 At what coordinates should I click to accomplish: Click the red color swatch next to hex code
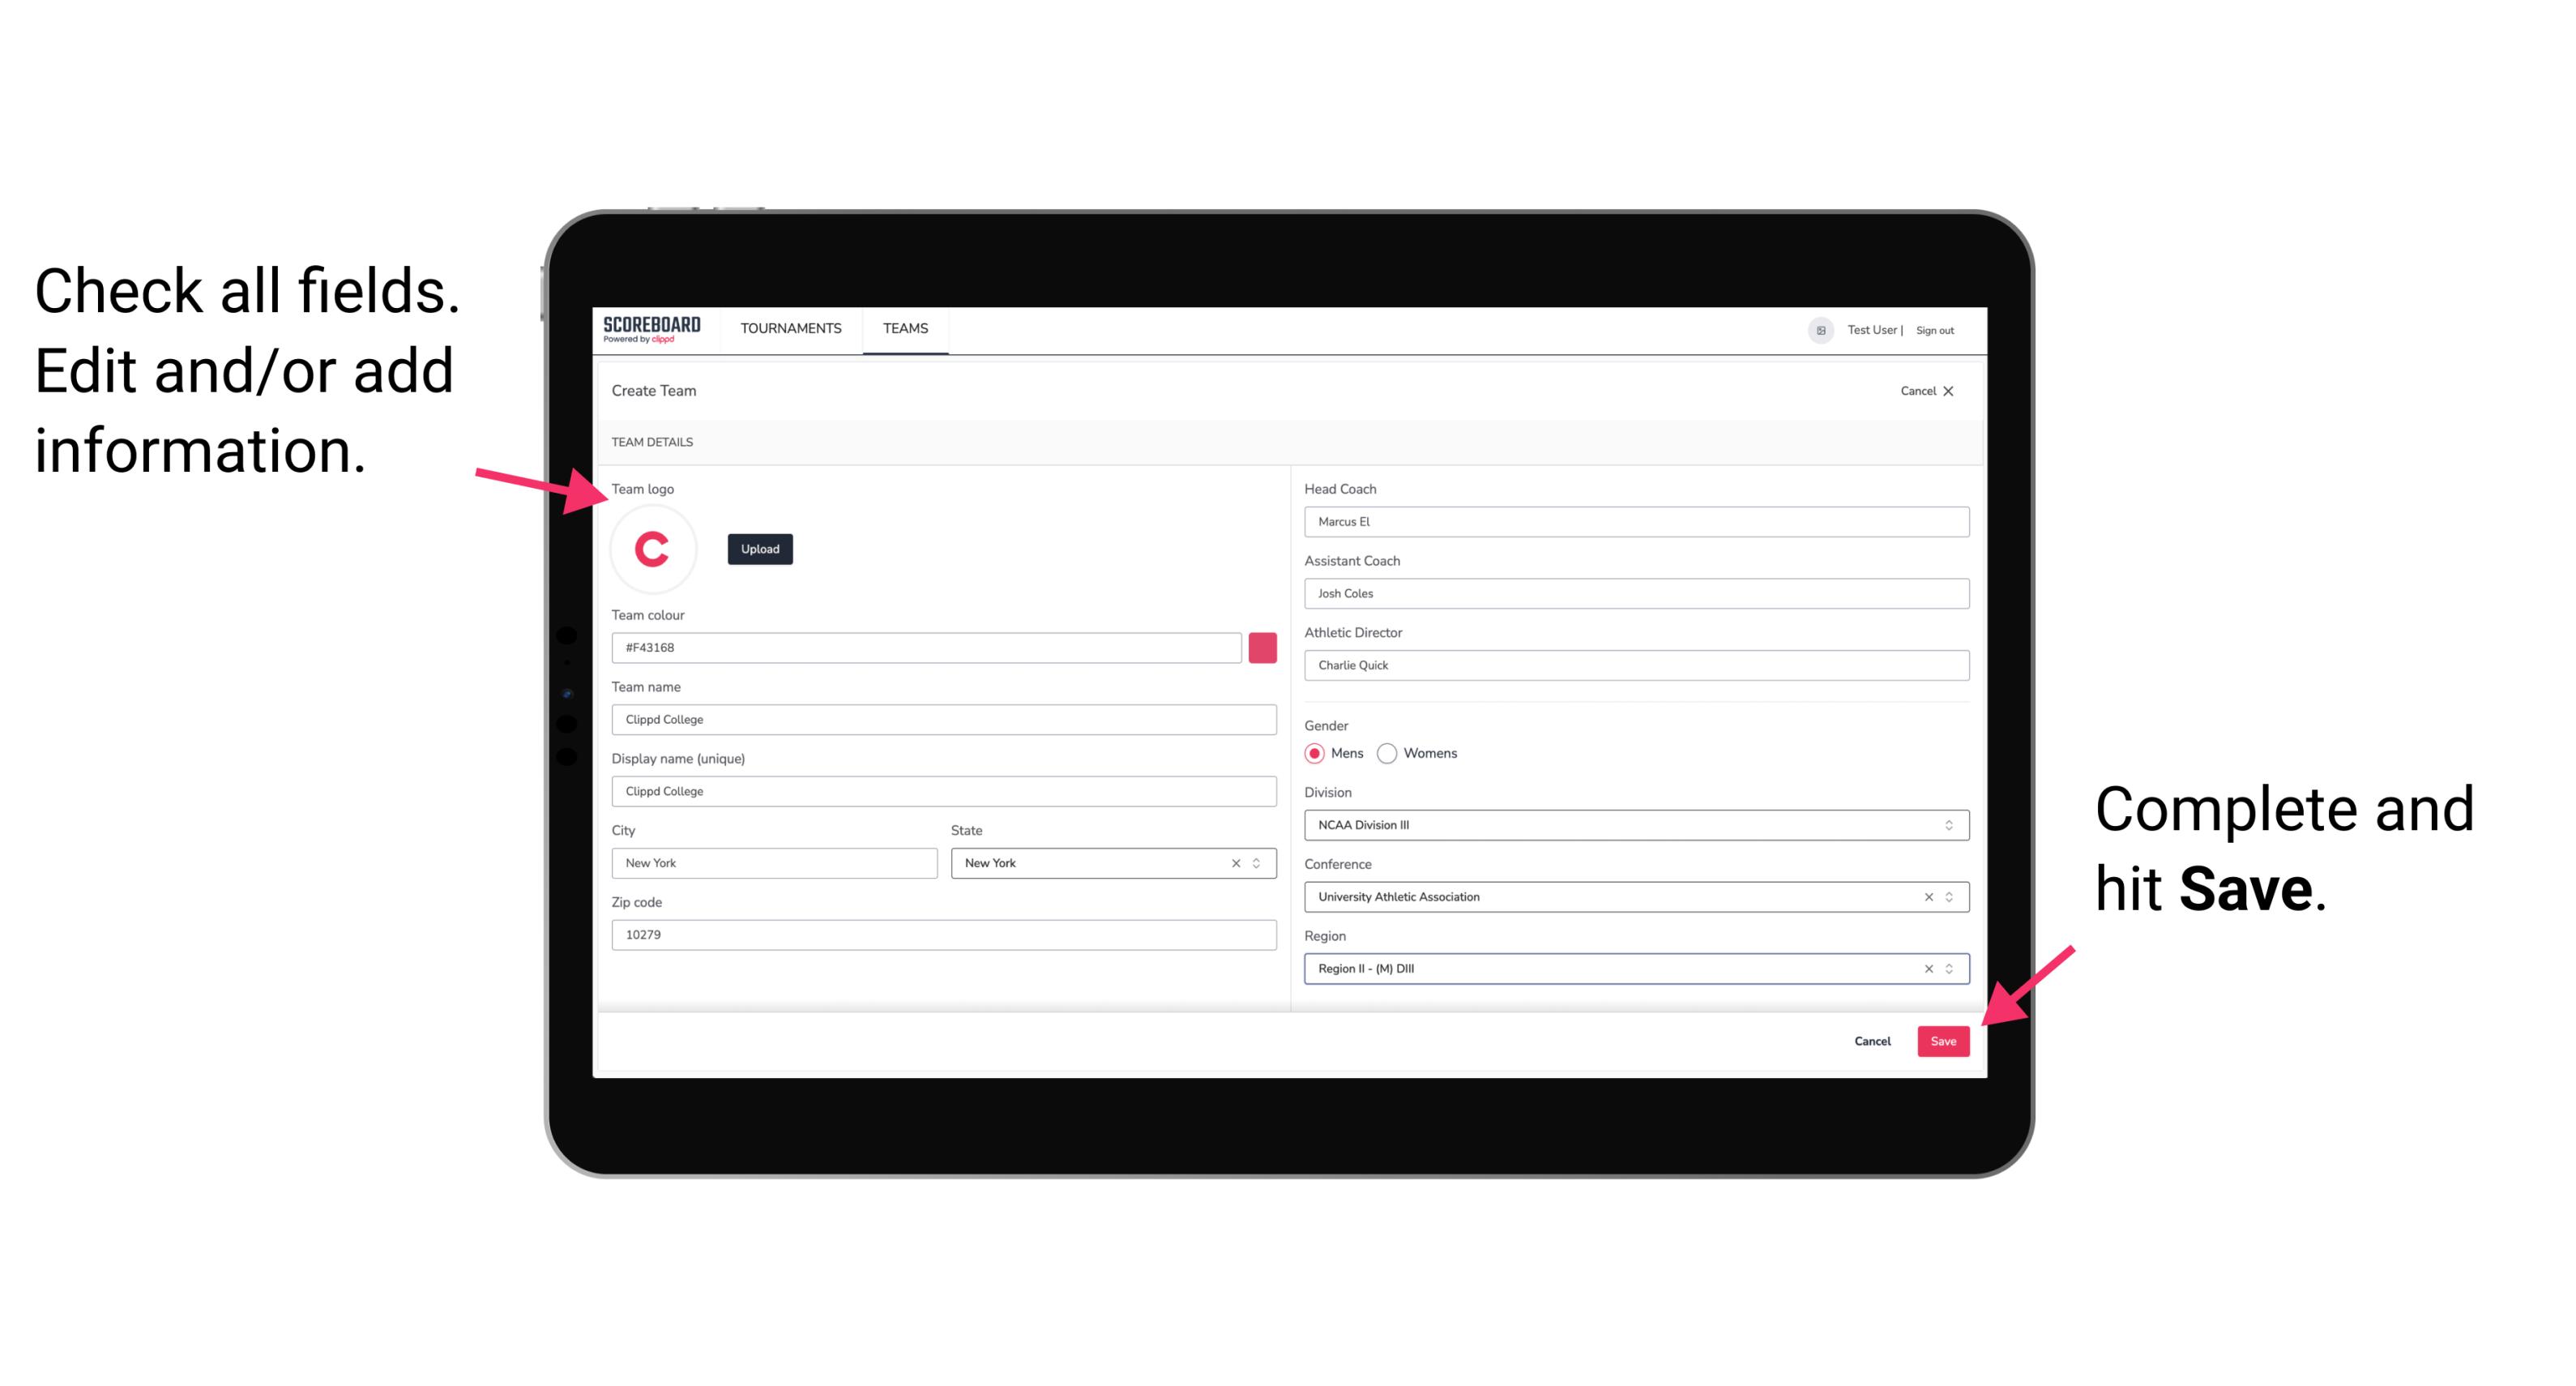pos(1262,647)
